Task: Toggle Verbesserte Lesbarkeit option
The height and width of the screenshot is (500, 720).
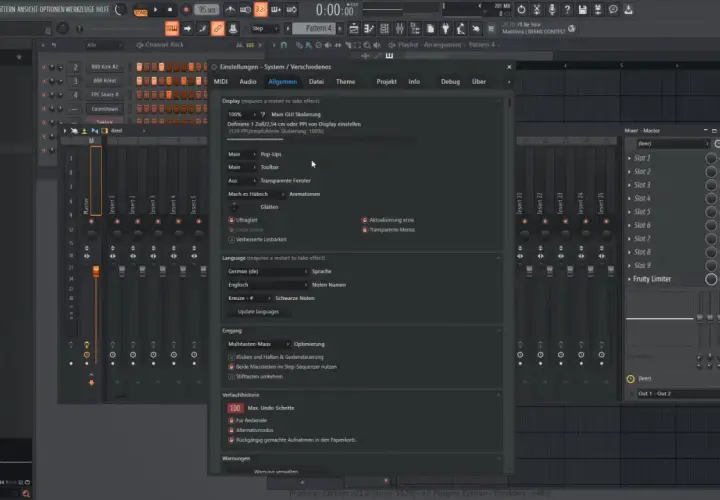Action: (x=258, y=239)
